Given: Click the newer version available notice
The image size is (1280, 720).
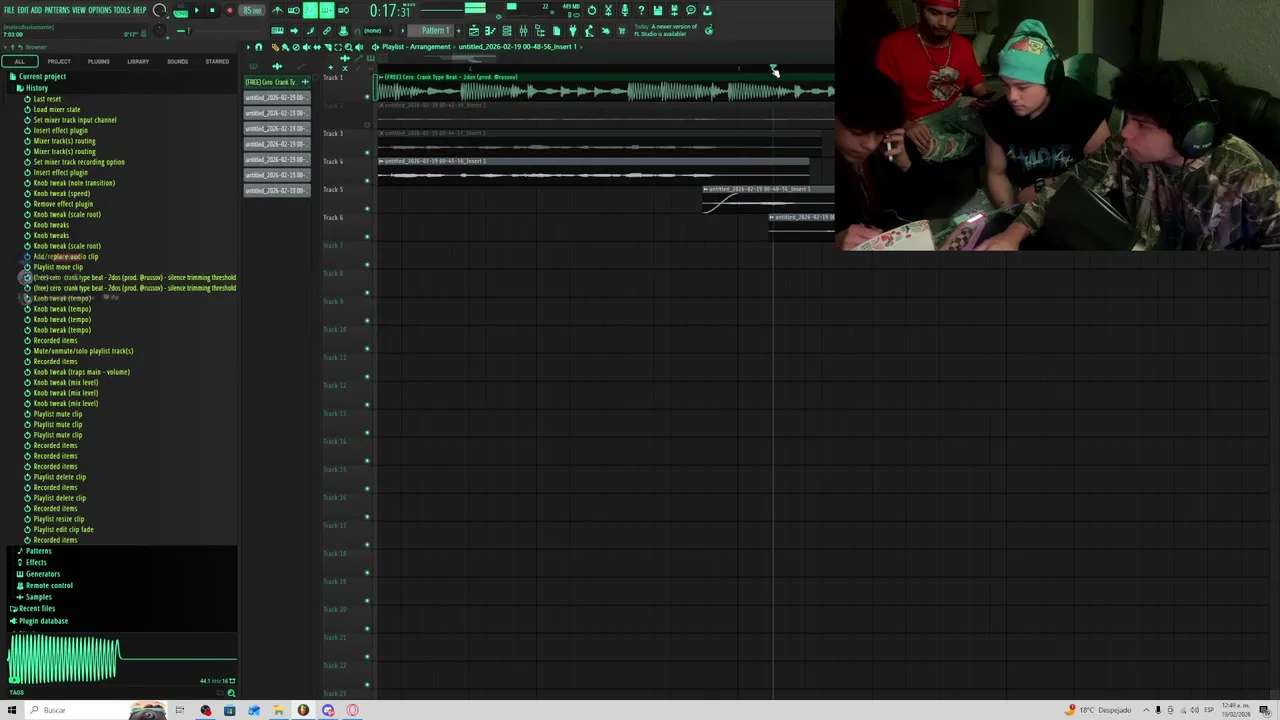Looking at the screenshot, I should coord(666,30).
